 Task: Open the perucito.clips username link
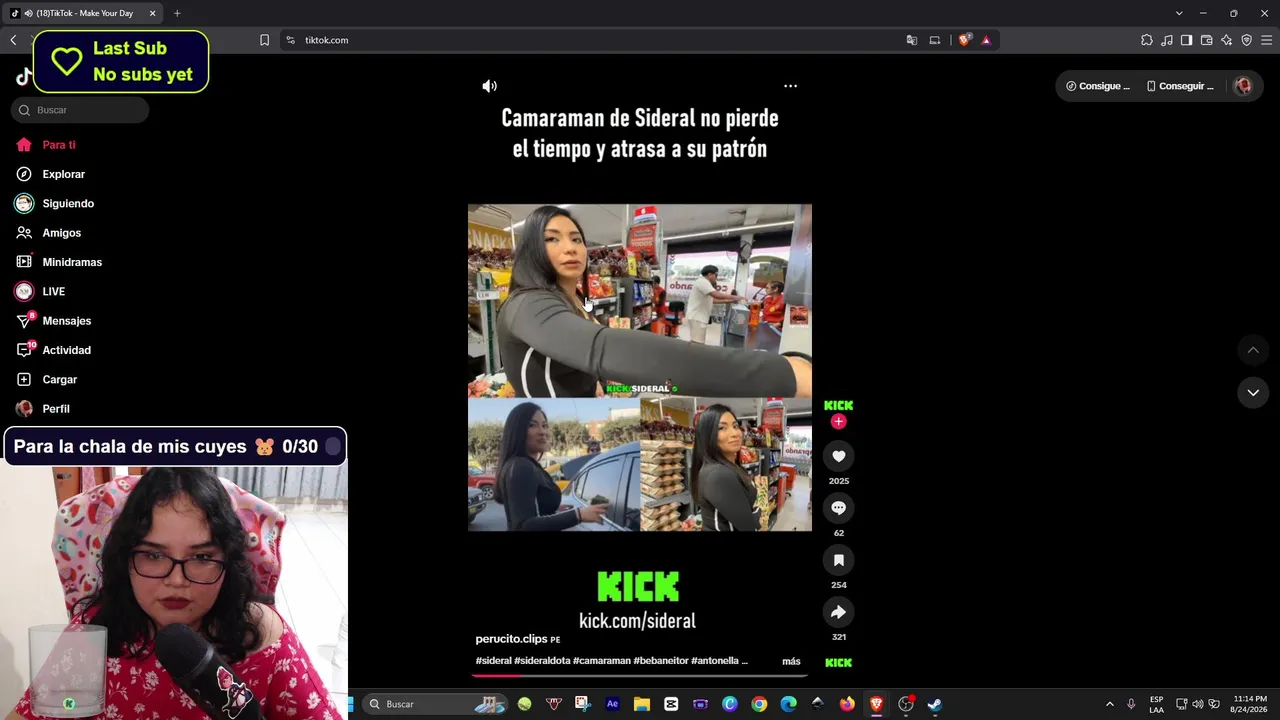pos(511,639)
